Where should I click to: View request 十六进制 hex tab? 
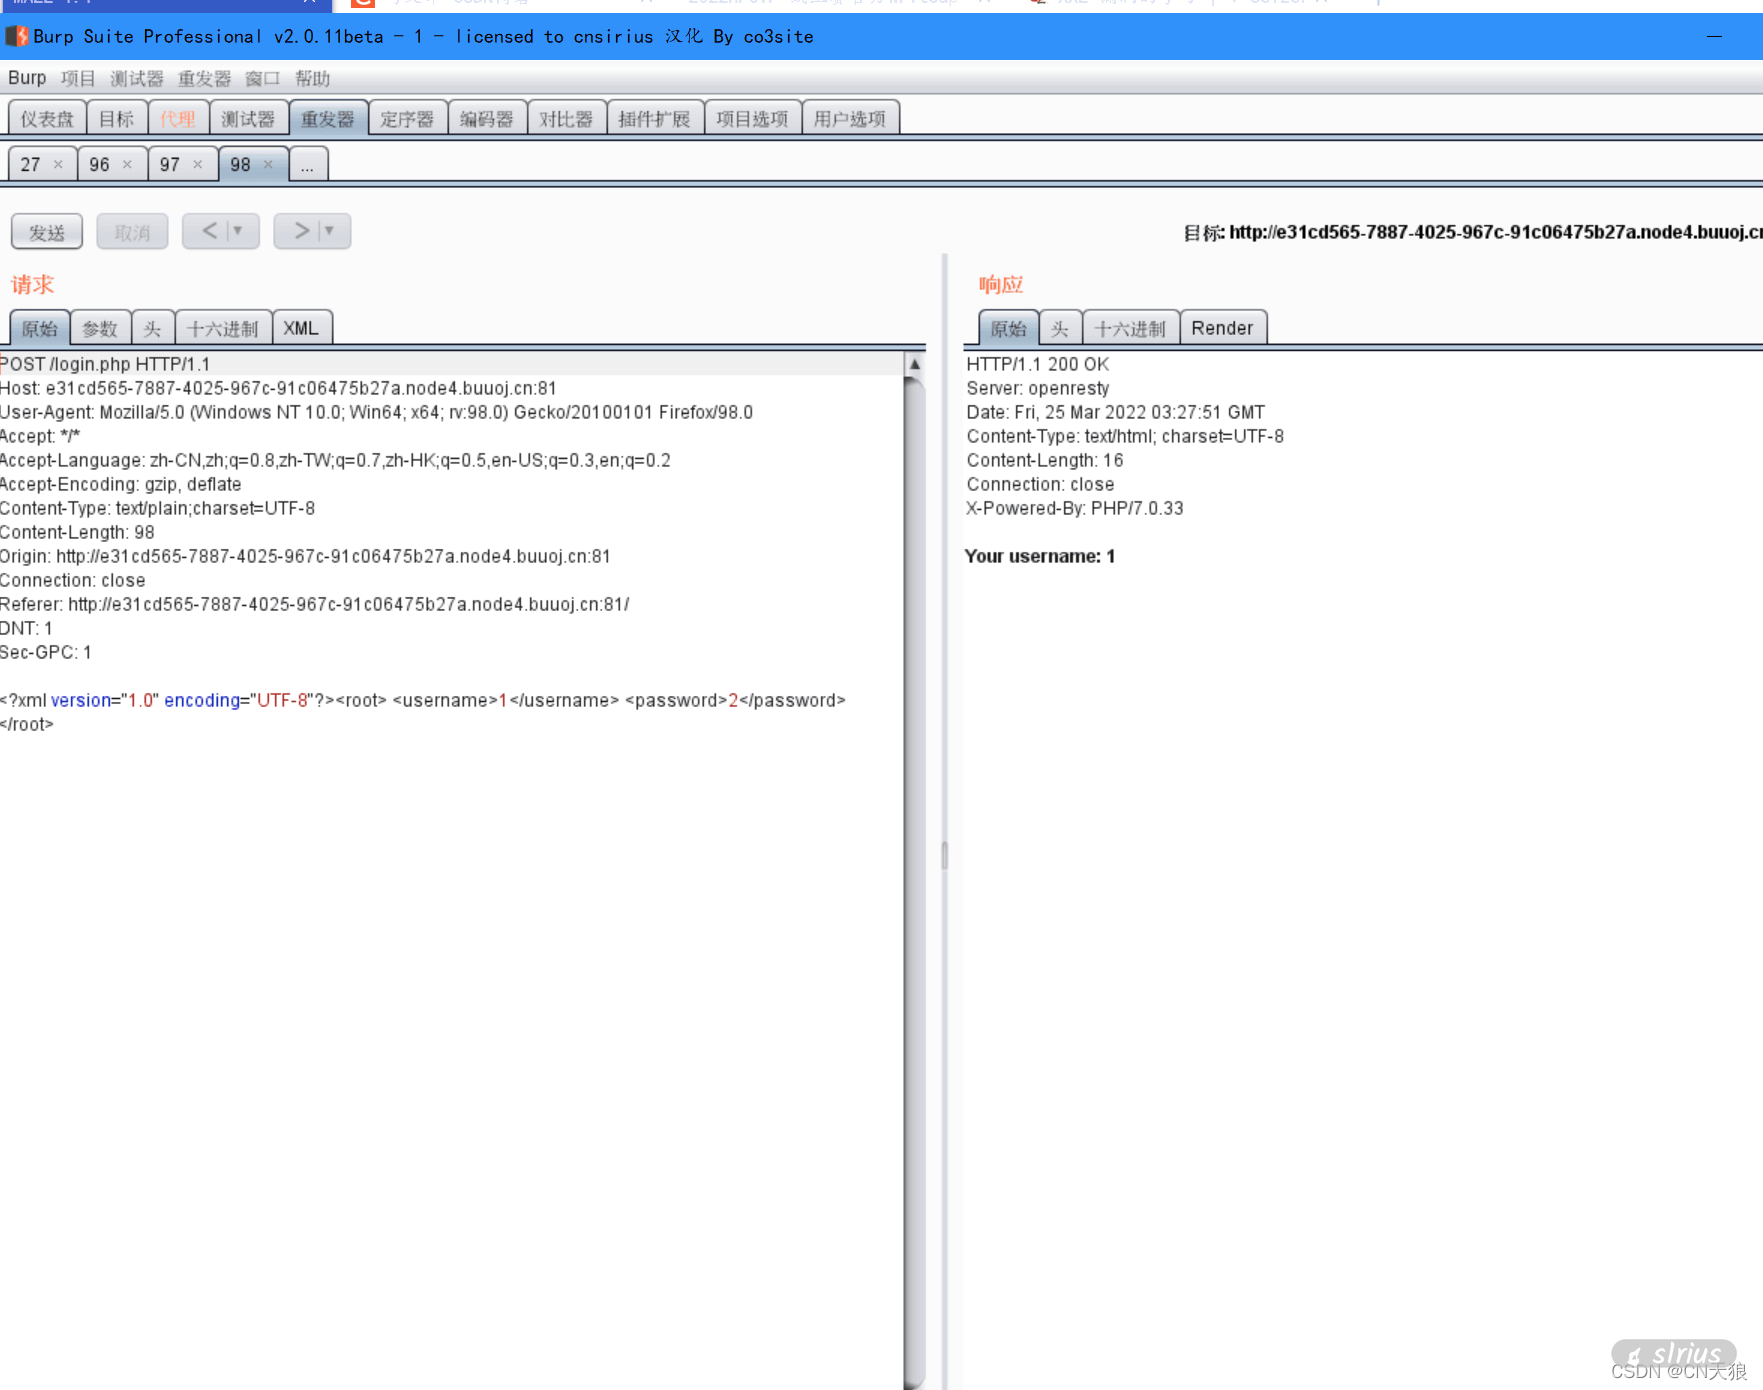223,328
